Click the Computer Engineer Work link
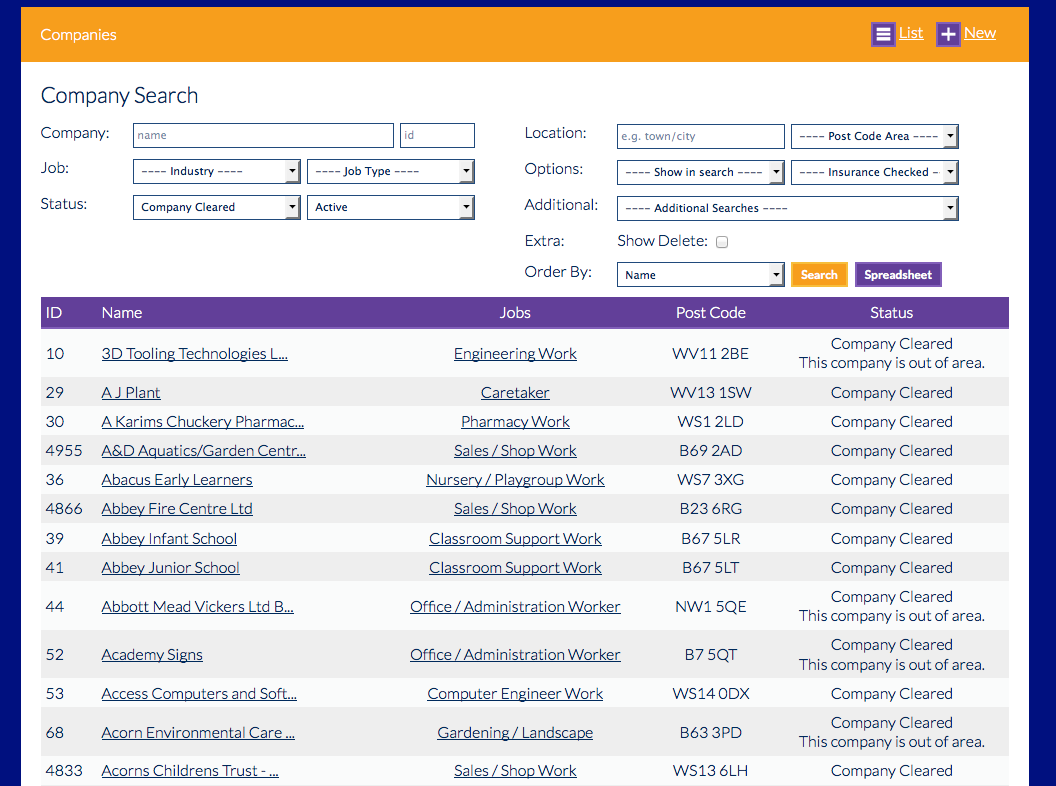The image size is (1056, 786). point(515,694)
